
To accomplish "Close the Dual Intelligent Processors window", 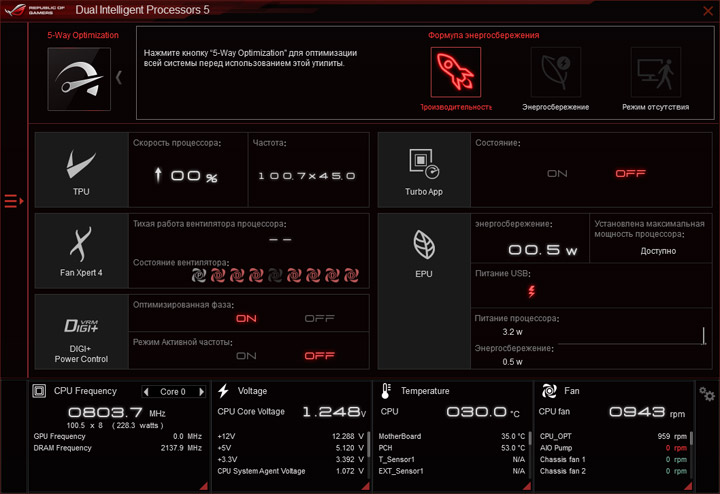I will tap(708, 11).
